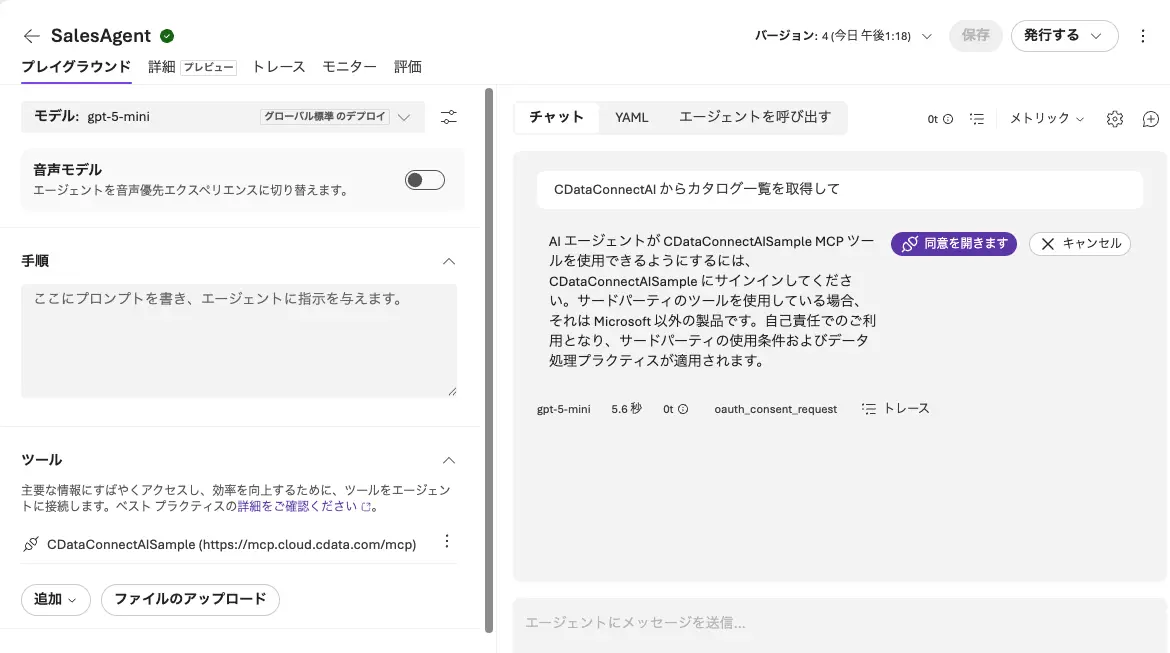Click the キャンセル button

coord(1080,244)
